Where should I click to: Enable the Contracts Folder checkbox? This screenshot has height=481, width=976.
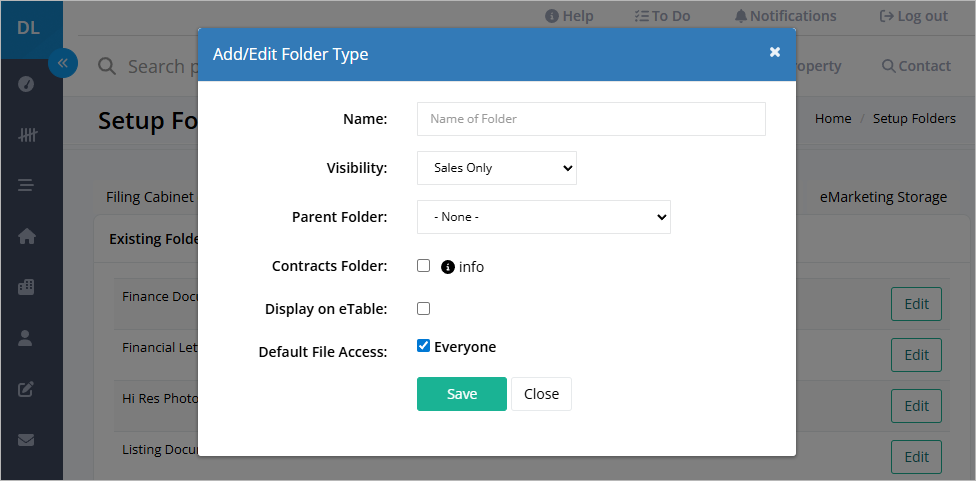(423, 266)
